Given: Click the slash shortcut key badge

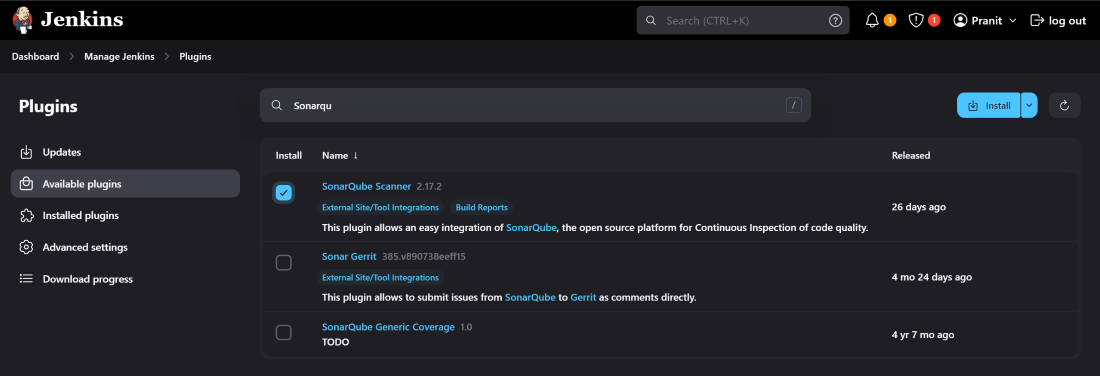Looking at the screenshot, I should point(793,105).
